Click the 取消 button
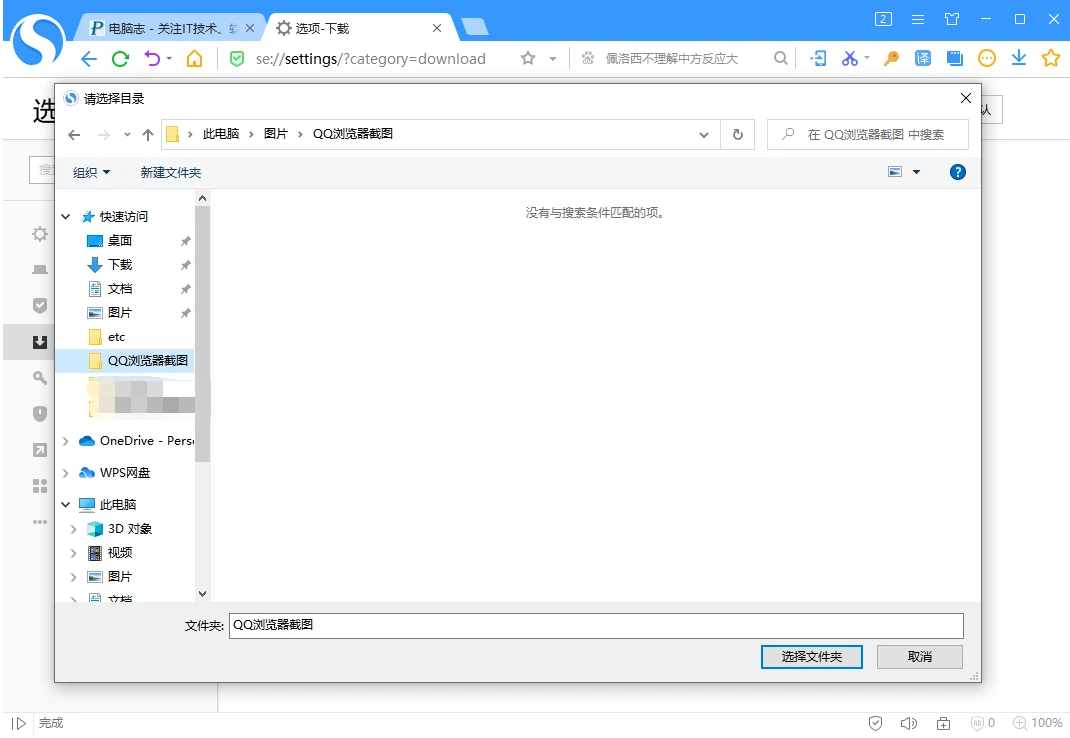Viewport: 1070px width, 738px height. coord(919,657)
